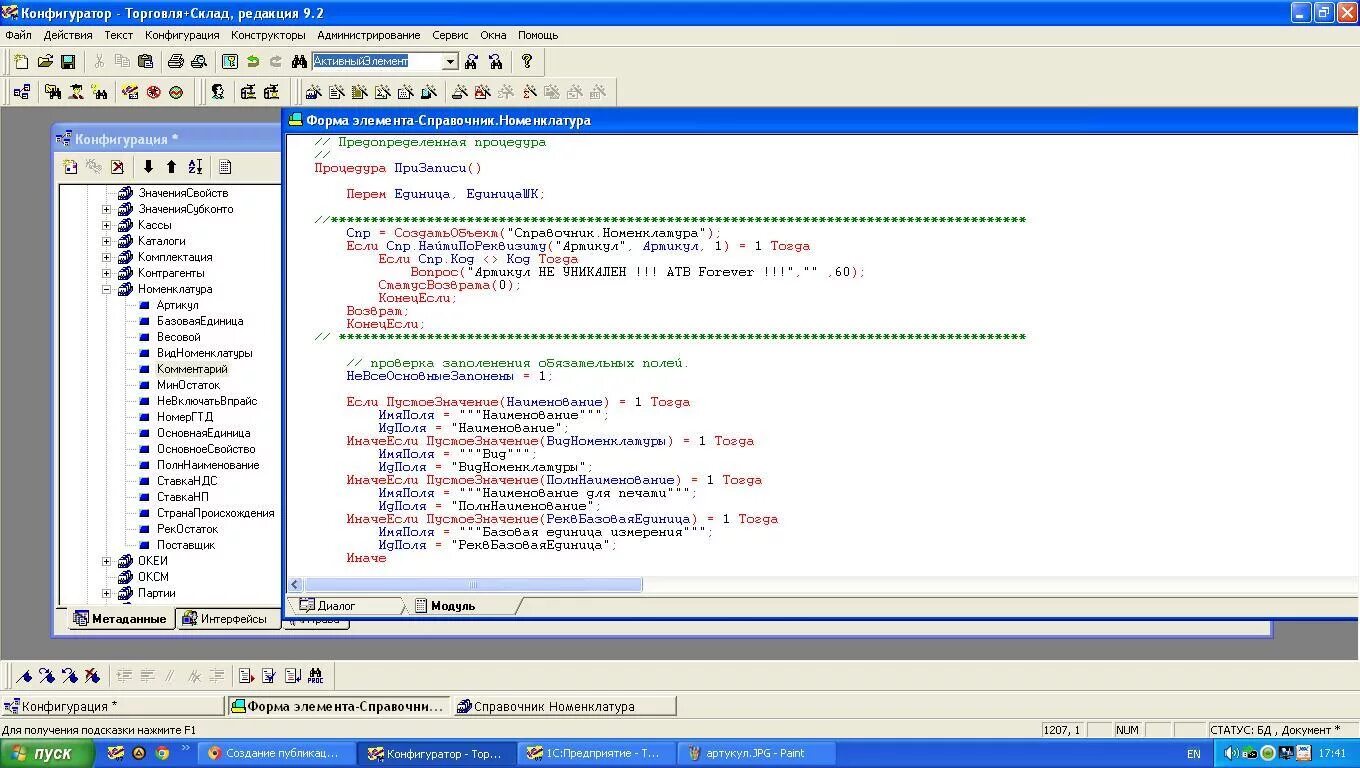Viewport: 1360px width, 768px height.
Task: Click the horizontal scrollbar thumb of code editor
Action: tap(473, 585)
